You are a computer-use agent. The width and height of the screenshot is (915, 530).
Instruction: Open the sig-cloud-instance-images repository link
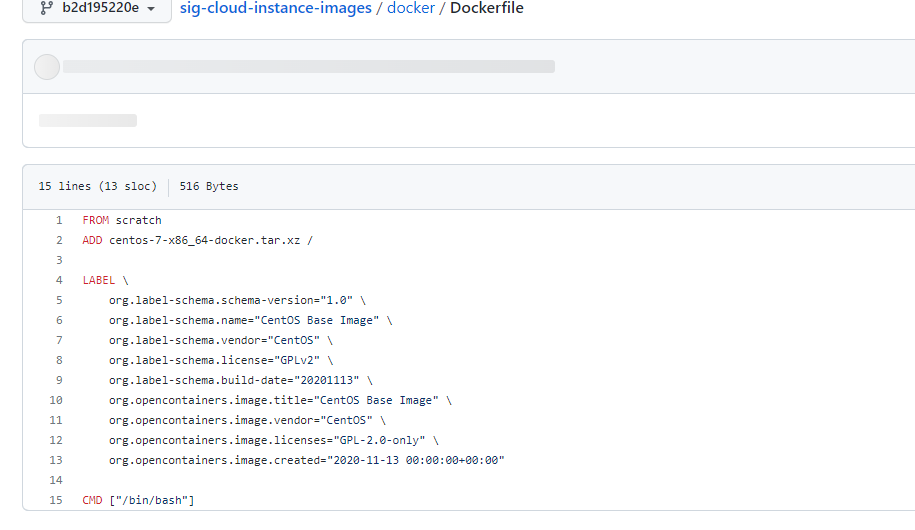[x=274, y=8]
